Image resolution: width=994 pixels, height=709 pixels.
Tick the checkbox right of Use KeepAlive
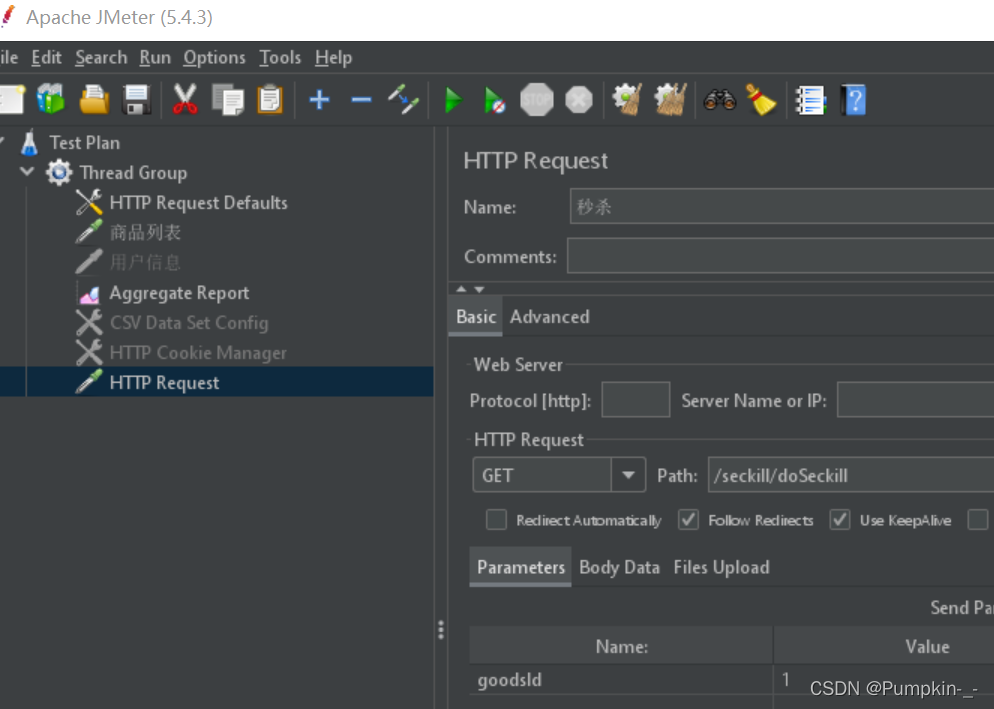pyautogui.click(x=978, y=520)
